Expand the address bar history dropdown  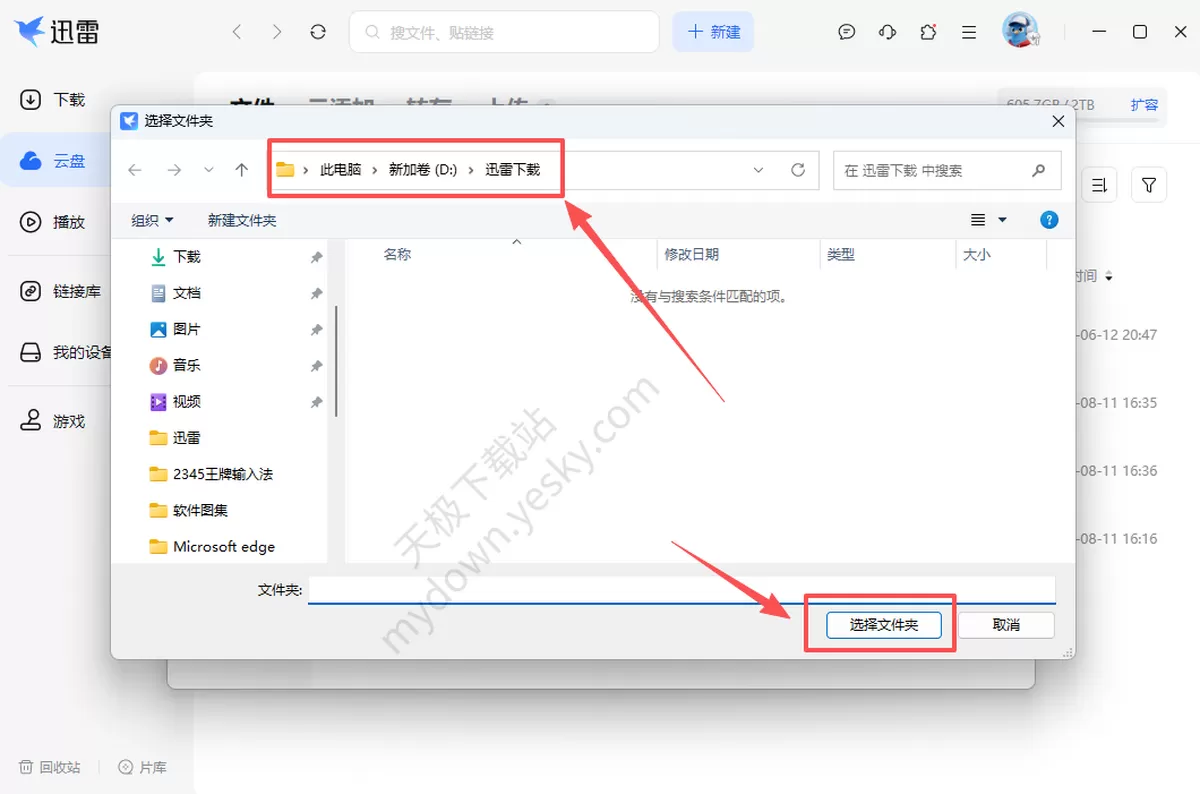[x=759, y=170]
